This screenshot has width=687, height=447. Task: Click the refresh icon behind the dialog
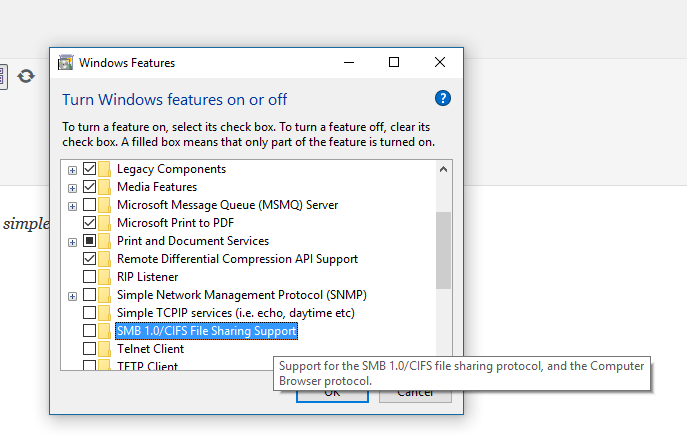click(26, 76)
